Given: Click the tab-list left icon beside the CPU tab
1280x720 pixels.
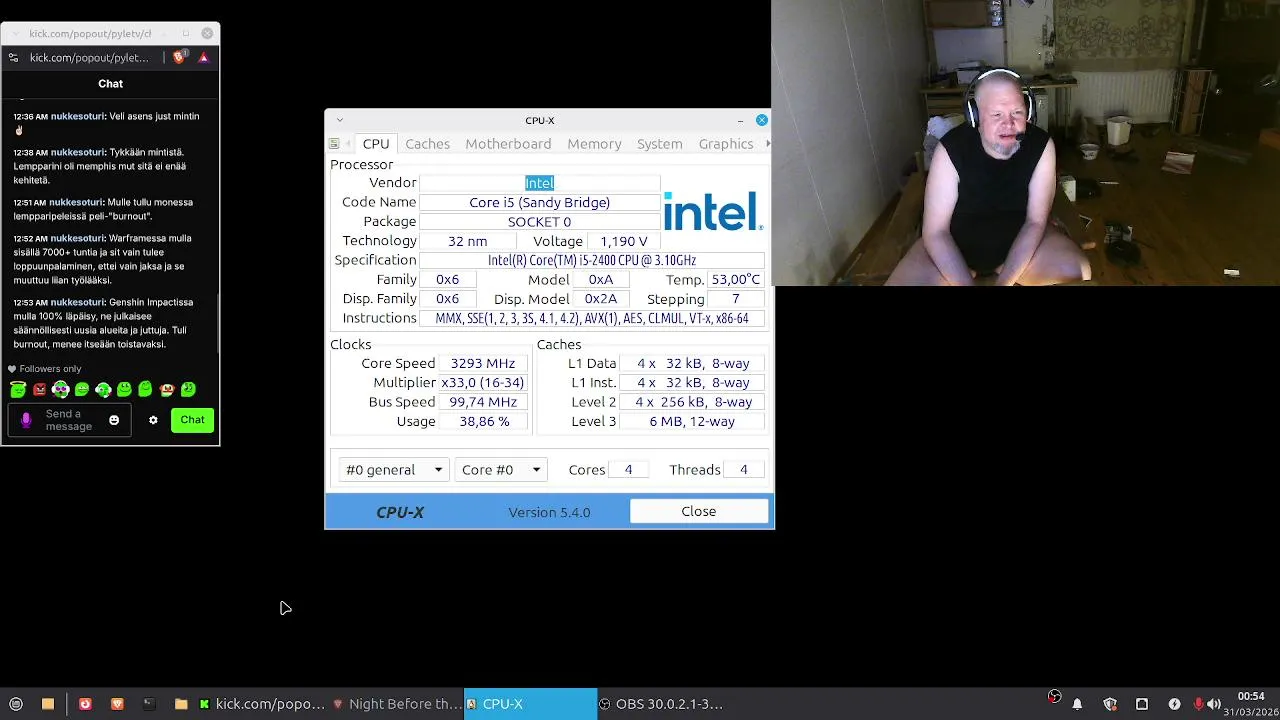Looking at the screenshot, I should [334, 144].
